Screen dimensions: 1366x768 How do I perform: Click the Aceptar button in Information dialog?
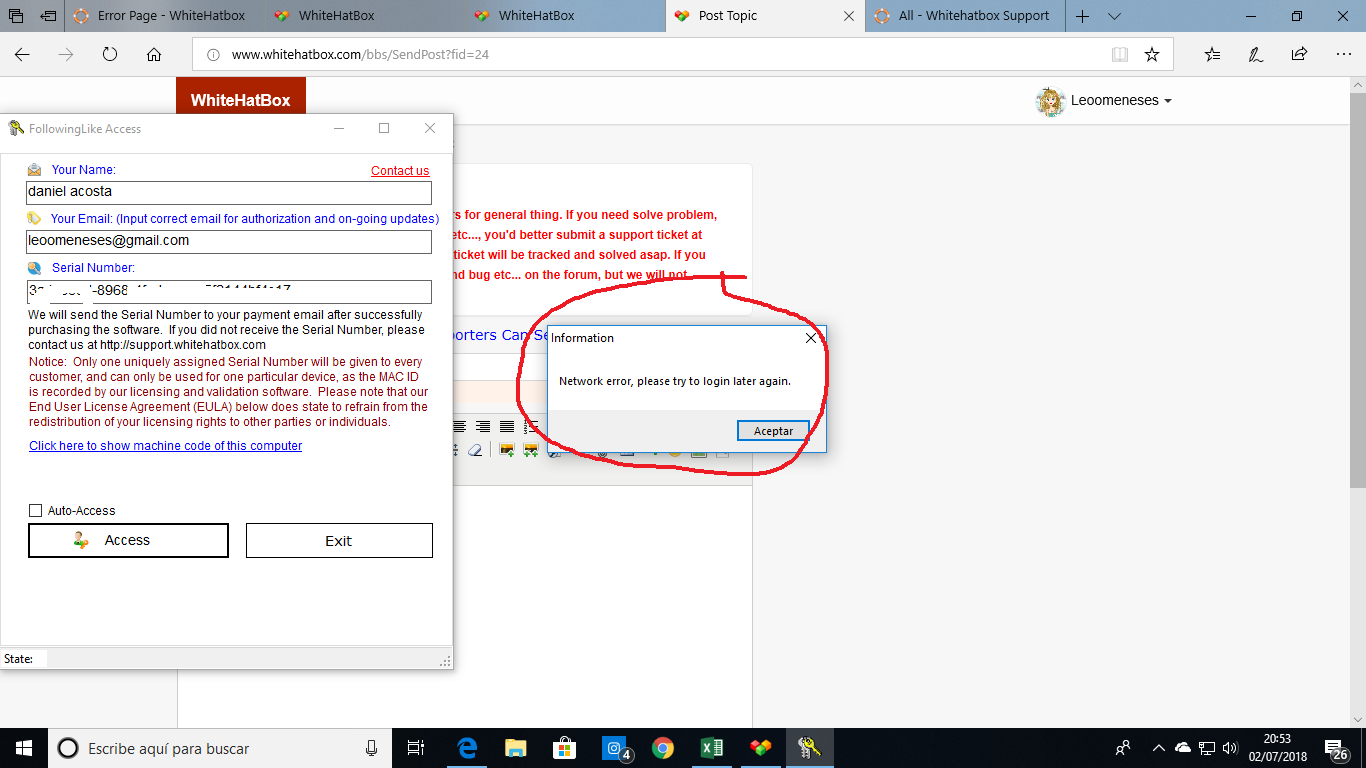click(773, 431)
